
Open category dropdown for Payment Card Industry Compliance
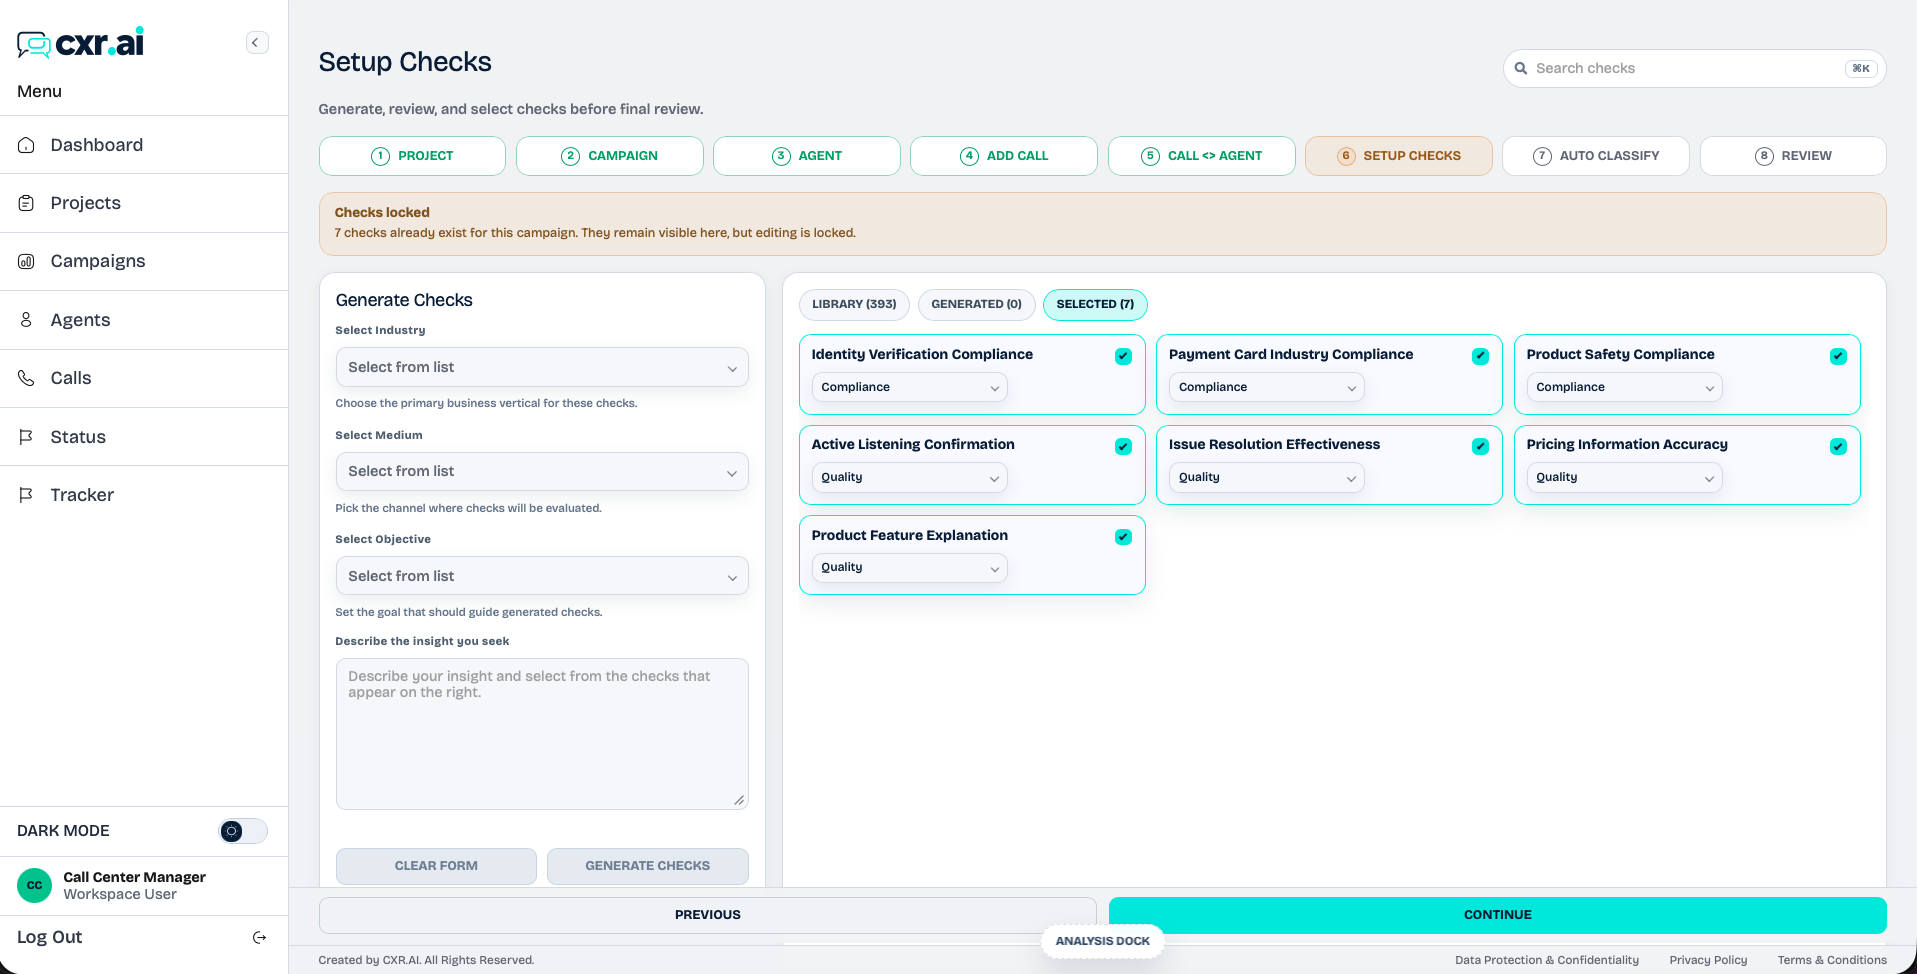click(1266, 387)
